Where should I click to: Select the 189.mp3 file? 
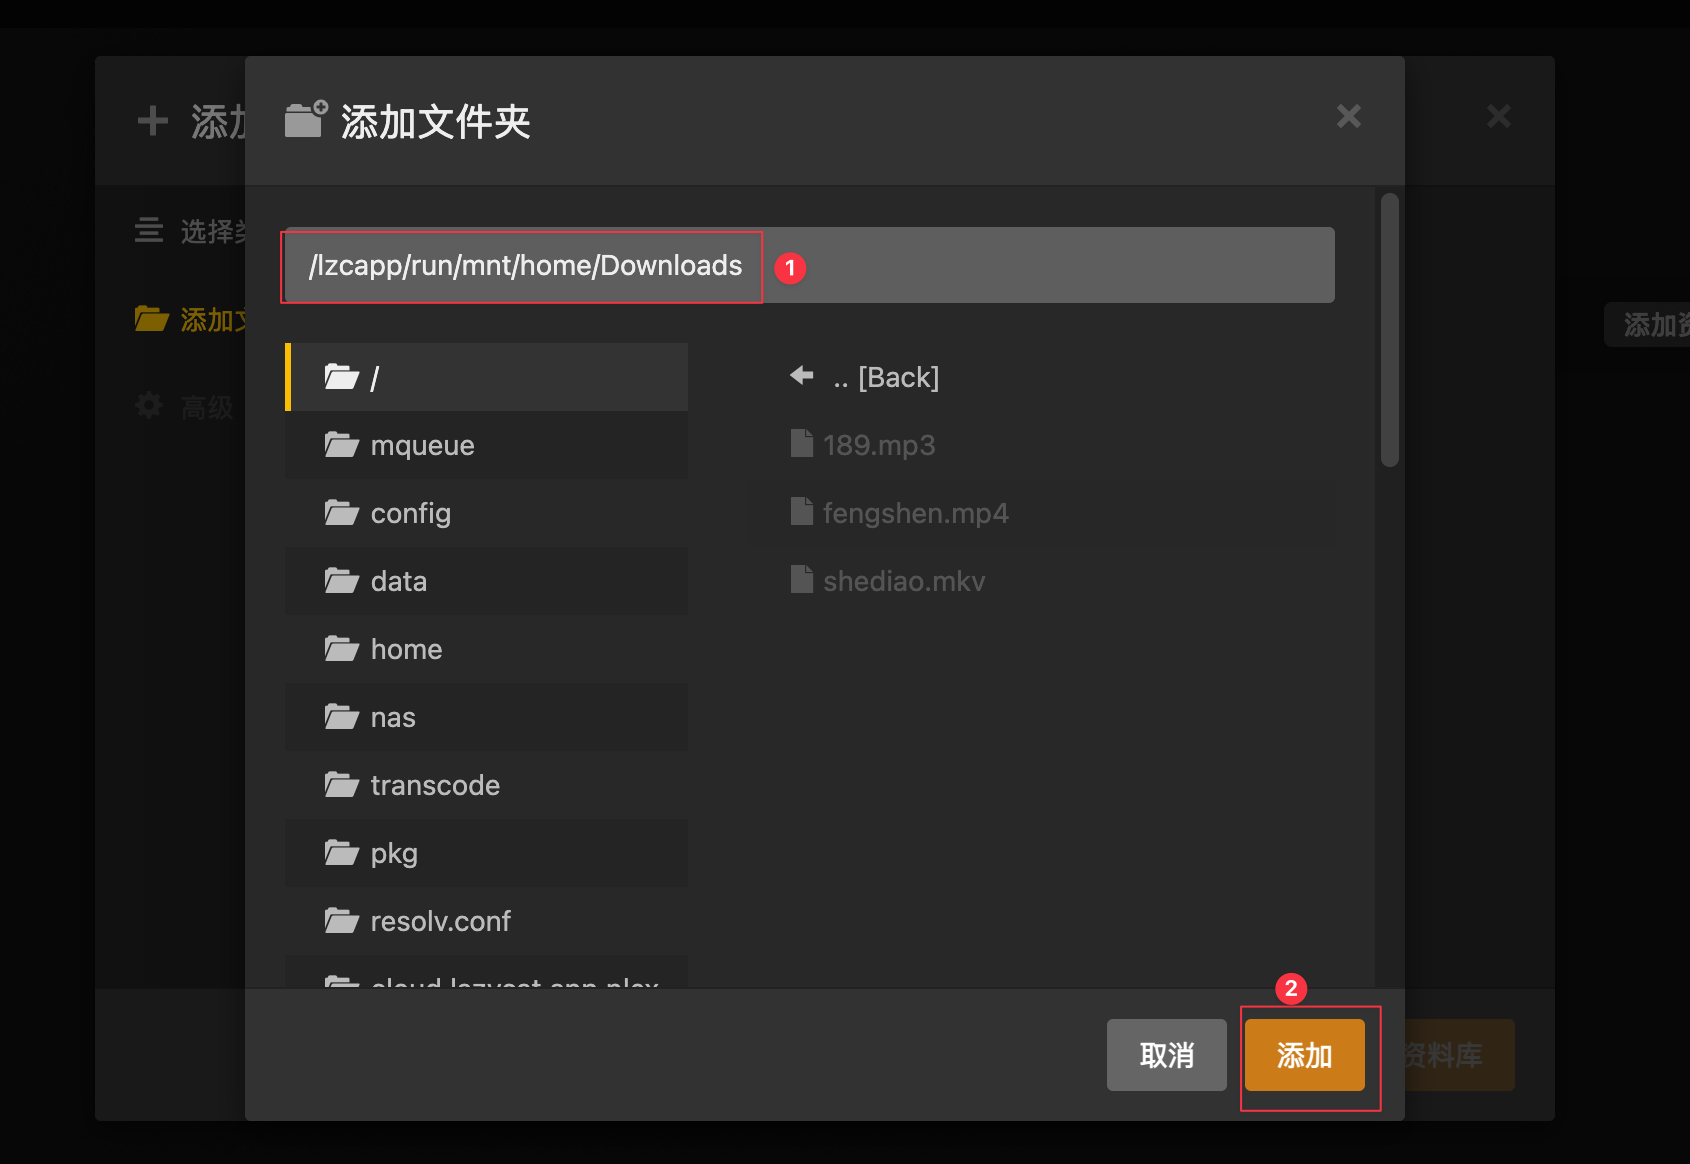pyautogui.click(x=1042, y=445)
